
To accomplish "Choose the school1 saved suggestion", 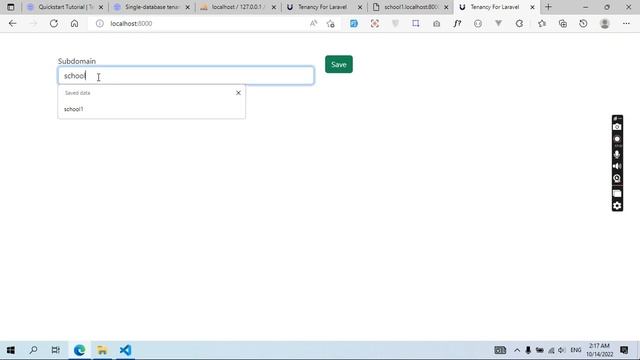I will [151, 109].
